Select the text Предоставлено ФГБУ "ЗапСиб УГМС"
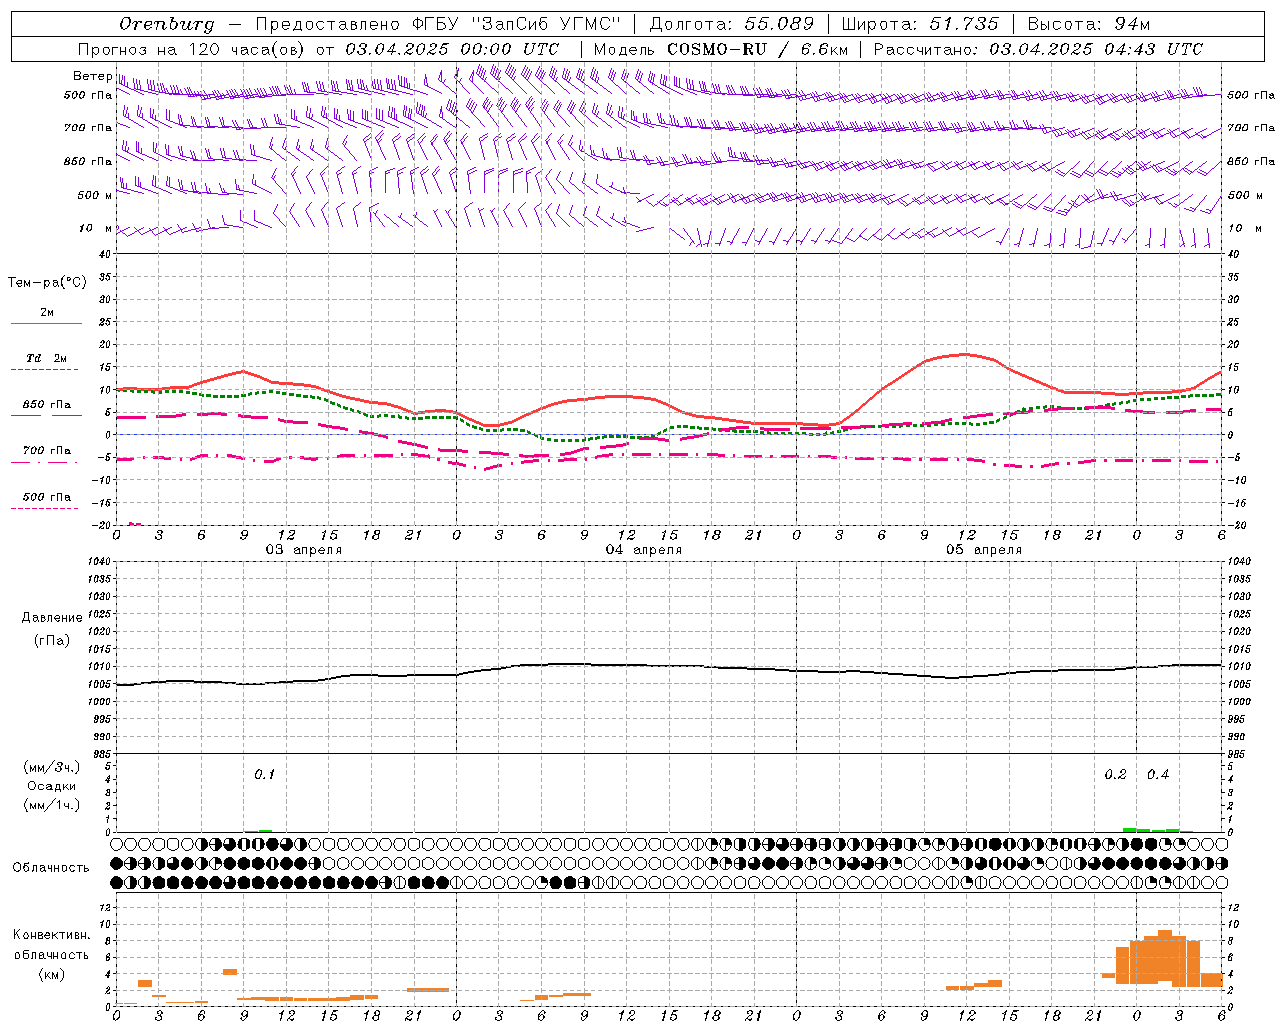The image size is (1280, 1024). [438, 24]
